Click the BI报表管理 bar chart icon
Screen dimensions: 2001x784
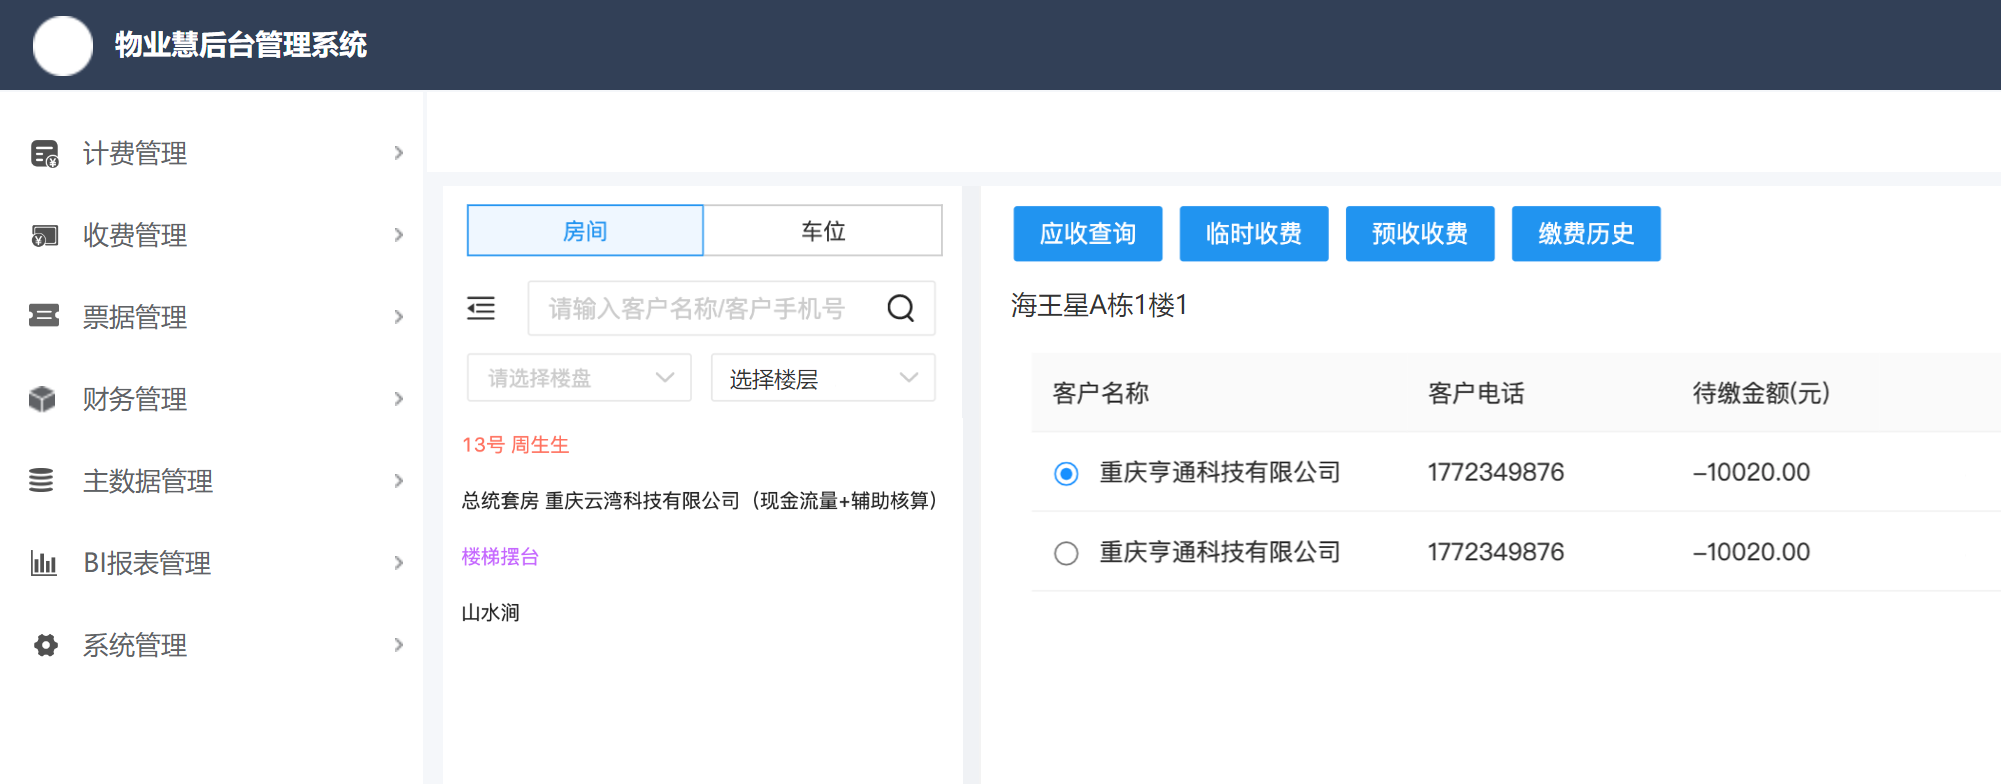pos(43,563)
